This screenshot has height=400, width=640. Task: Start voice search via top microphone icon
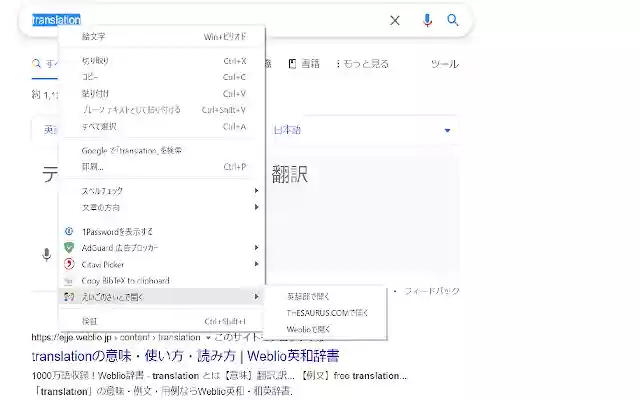(427, 20)
